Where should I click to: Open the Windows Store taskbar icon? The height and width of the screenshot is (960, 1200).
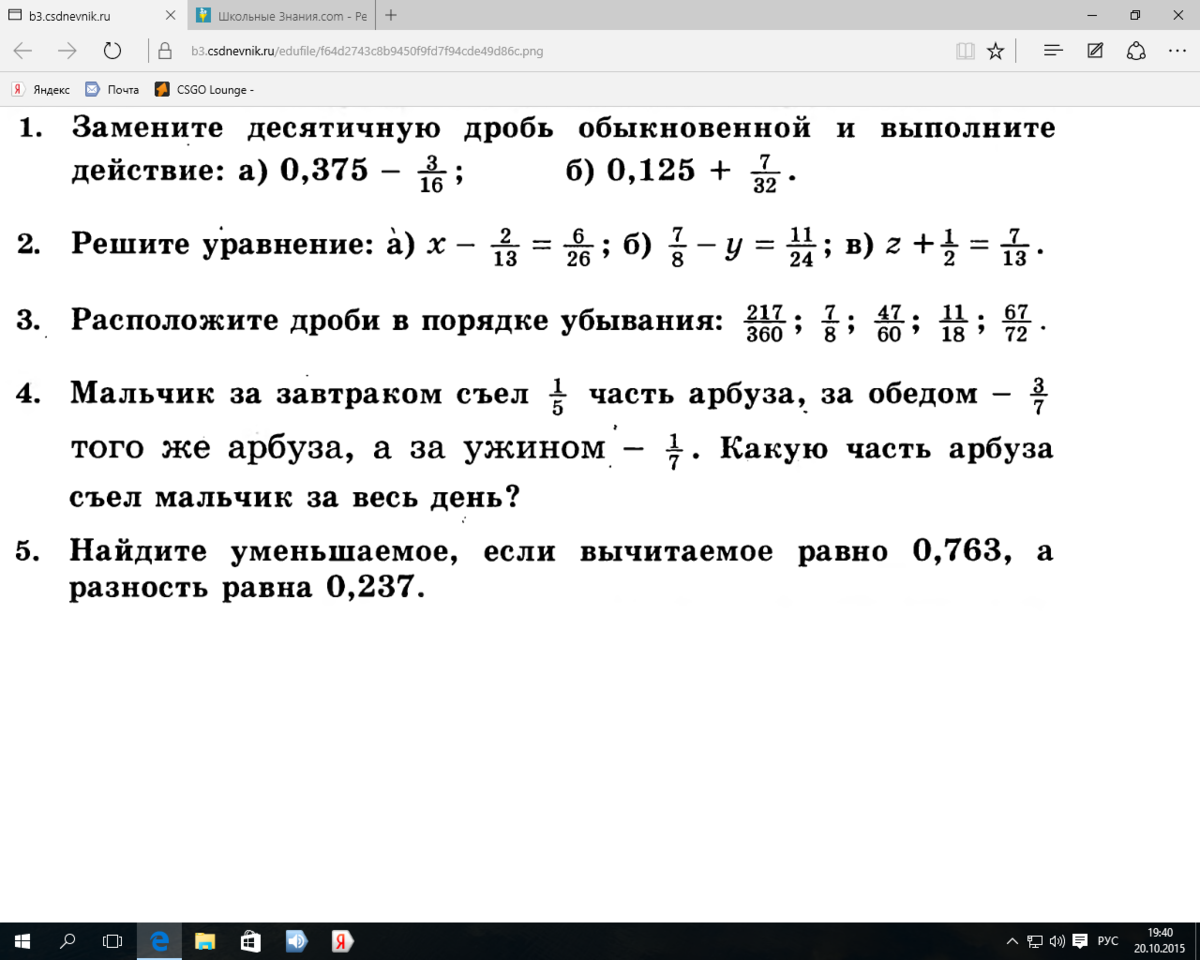coord(251,941)
